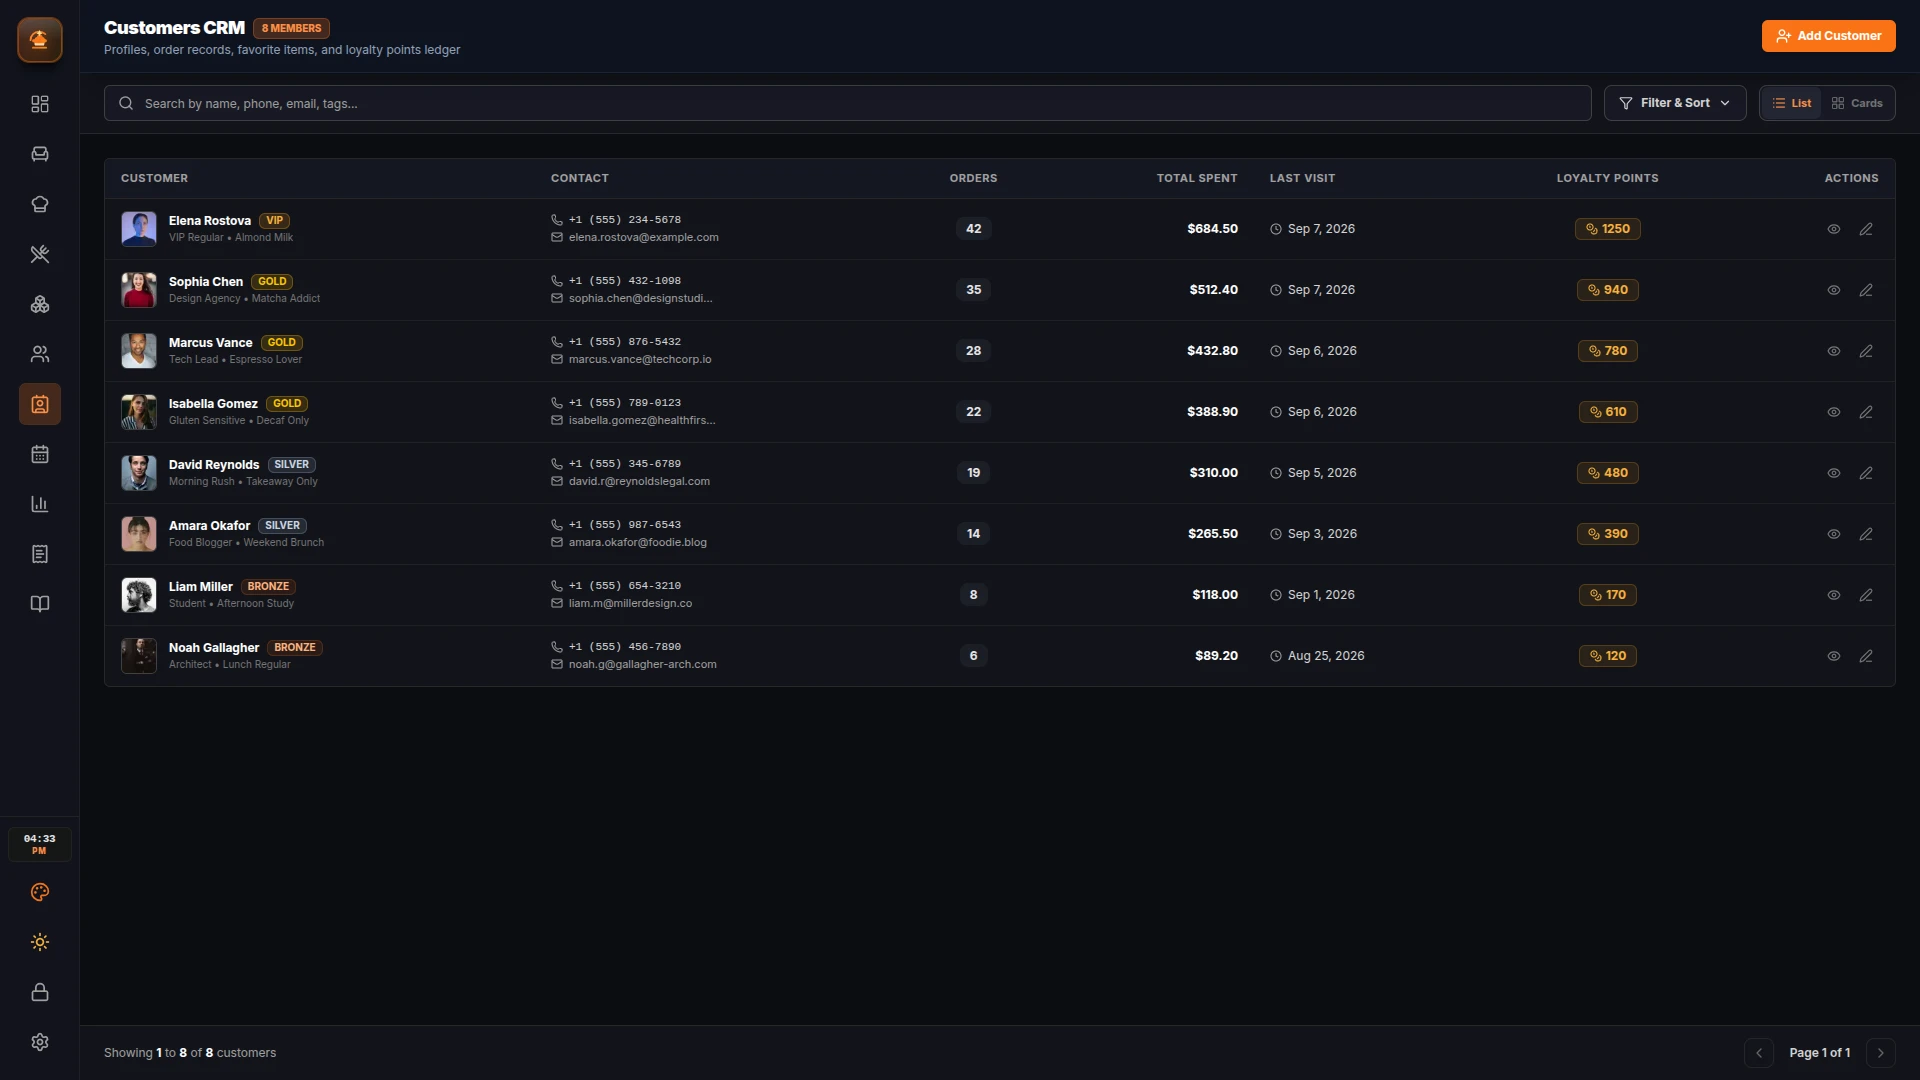The height and width of the screenshot is (1080, 1920).
Task: Click Isabella Gomez's 610 loyalty points badge
Action: point(1608,412)
